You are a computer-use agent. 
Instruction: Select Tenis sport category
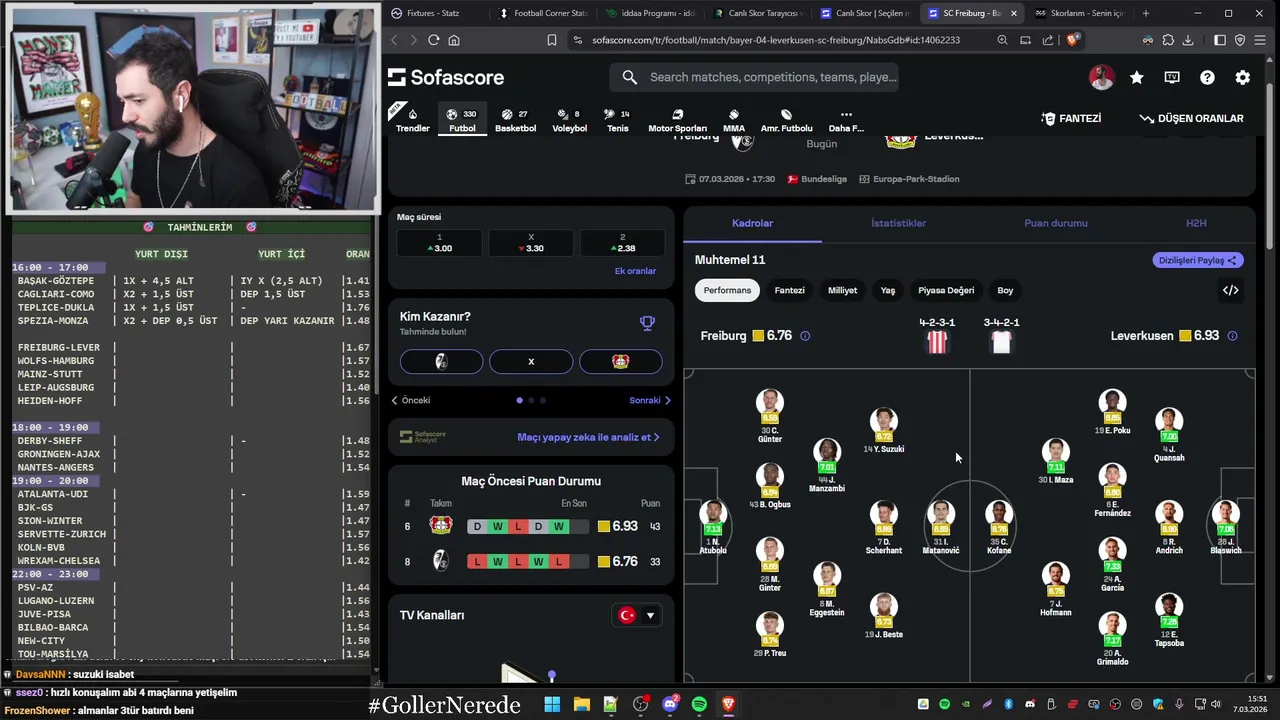pyautogui.click(x=618, y=120)
